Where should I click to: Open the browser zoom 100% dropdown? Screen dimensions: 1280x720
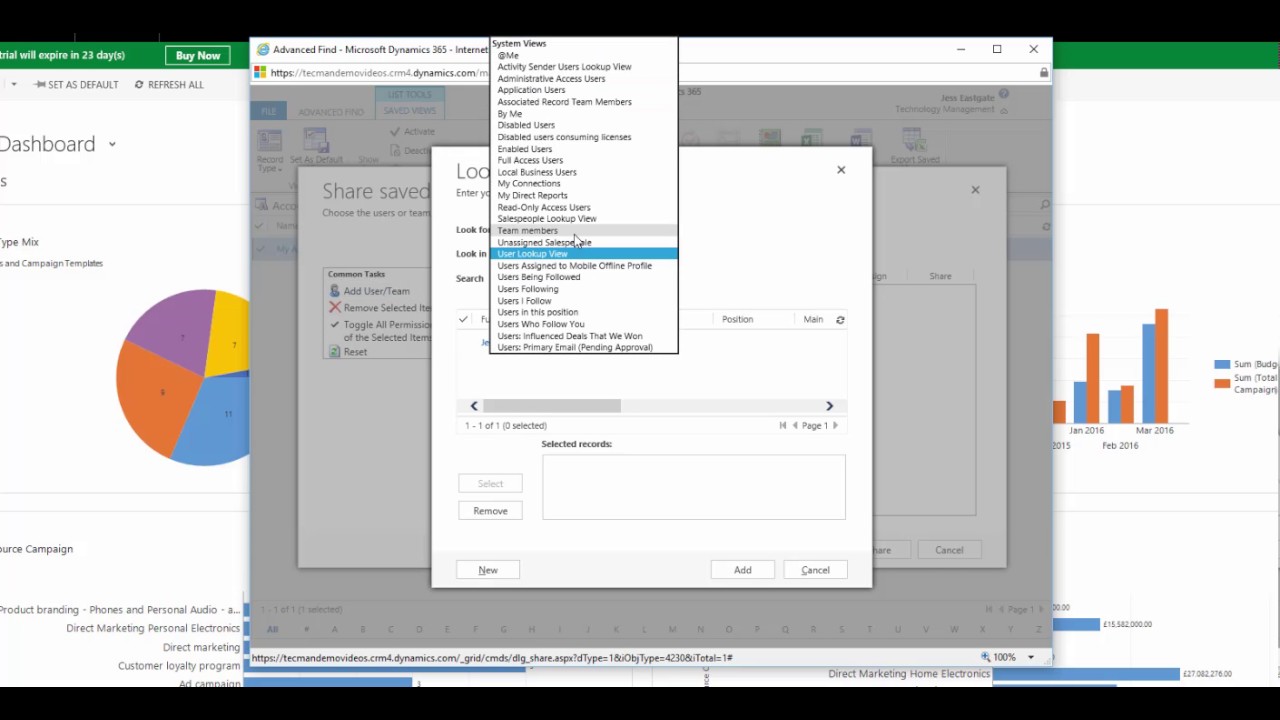[x=1031, y=657]
